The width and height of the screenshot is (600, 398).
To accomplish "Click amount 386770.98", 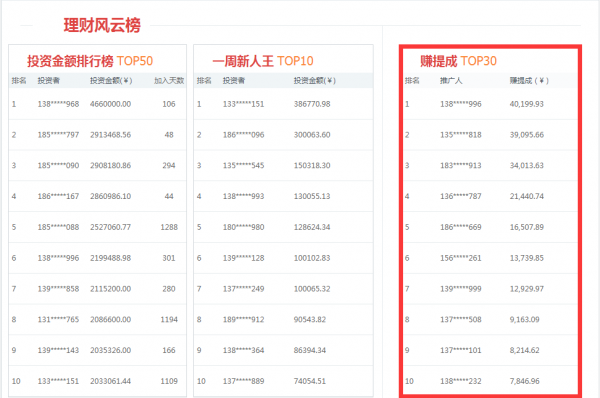I will point(312,104).
